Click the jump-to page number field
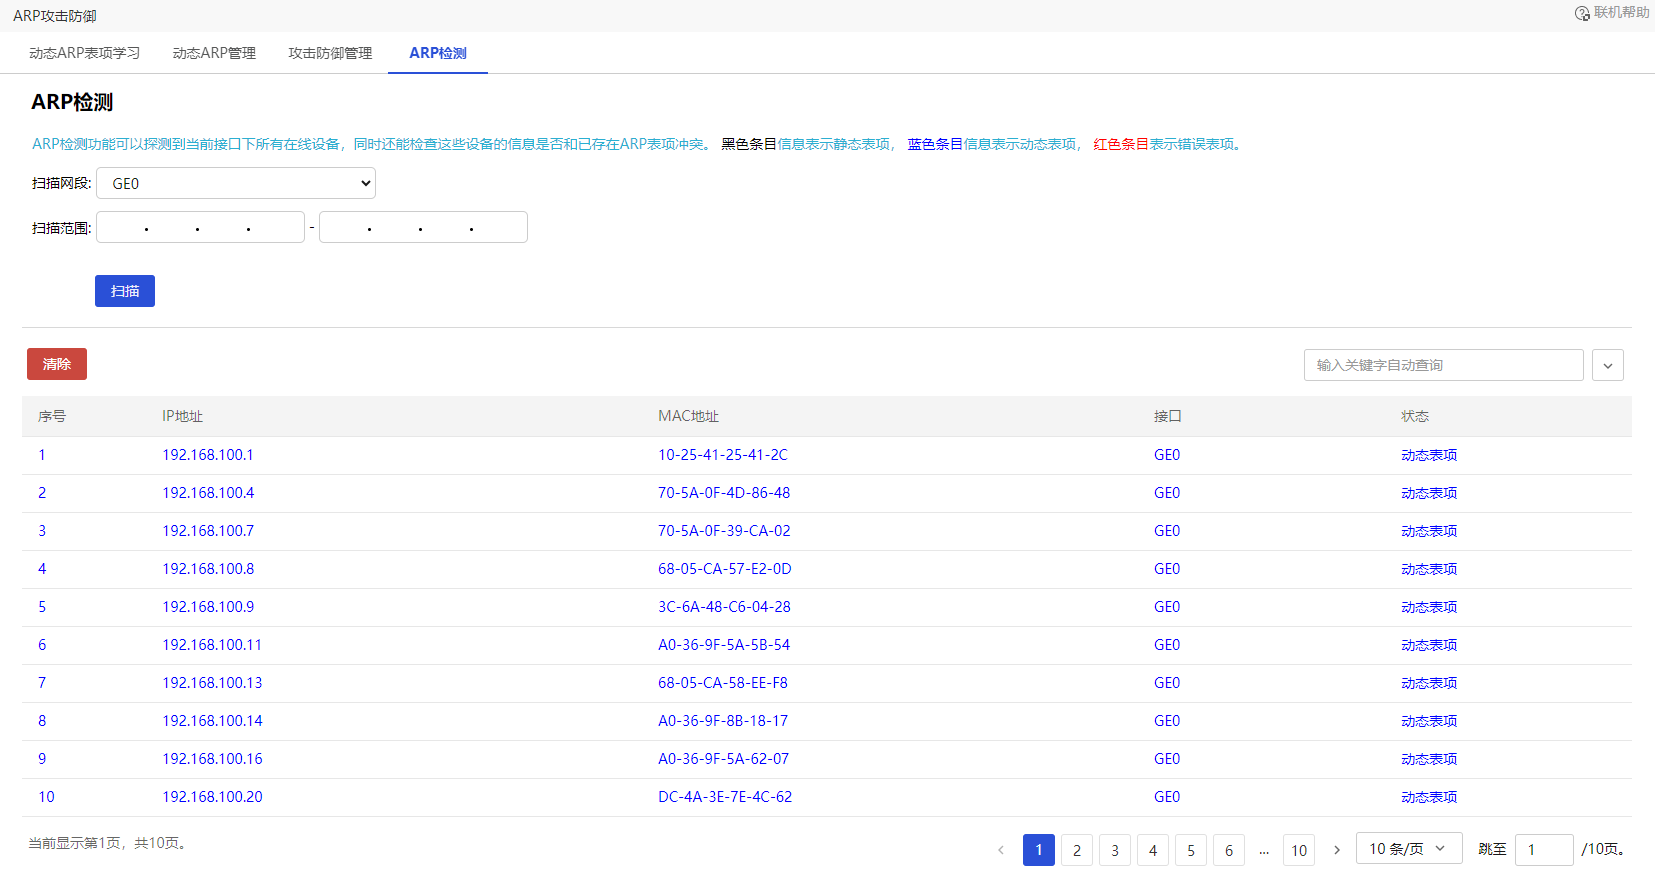Viewport: 1655px width, 876px height. [x=1543, y=850]
